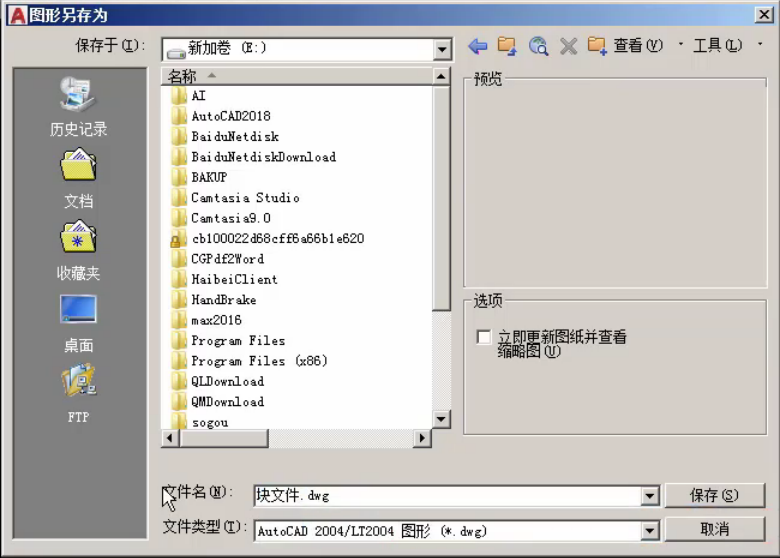Go up one folder level

(507, 46)
